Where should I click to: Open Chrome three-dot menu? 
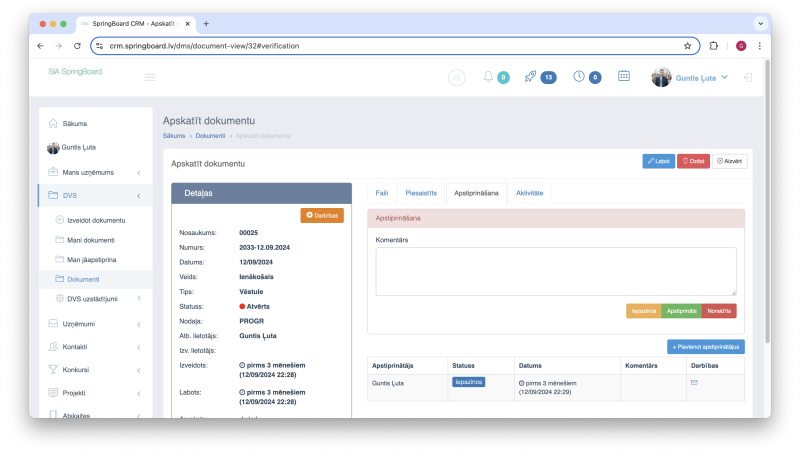(760, 46)
